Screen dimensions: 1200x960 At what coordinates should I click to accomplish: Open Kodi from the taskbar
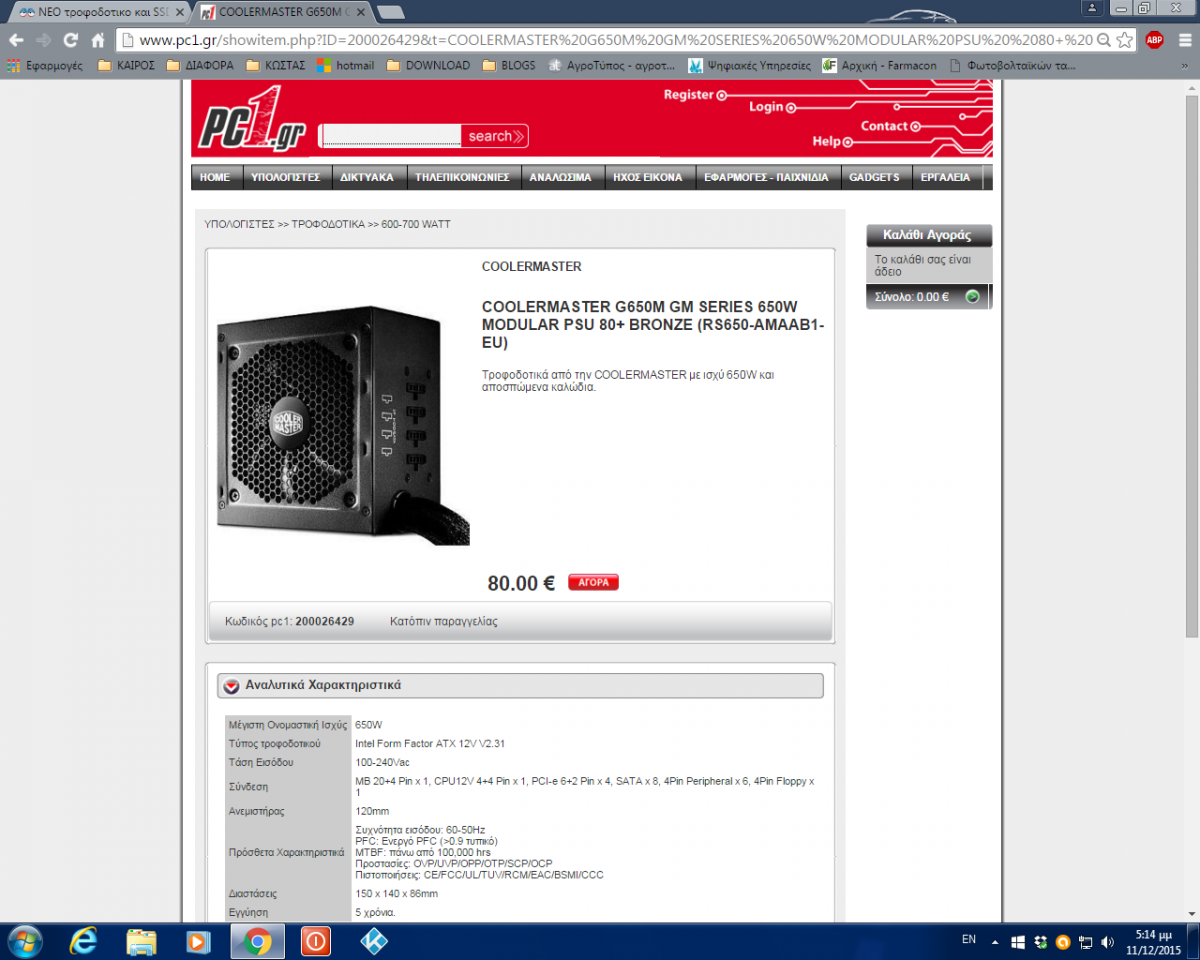tap(373, 942)
